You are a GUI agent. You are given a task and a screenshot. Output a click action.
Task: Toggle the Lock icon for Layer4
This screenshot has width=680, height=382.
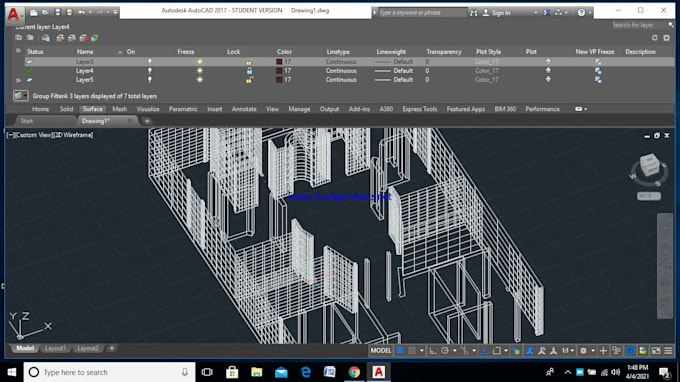[x=249, y=71]
